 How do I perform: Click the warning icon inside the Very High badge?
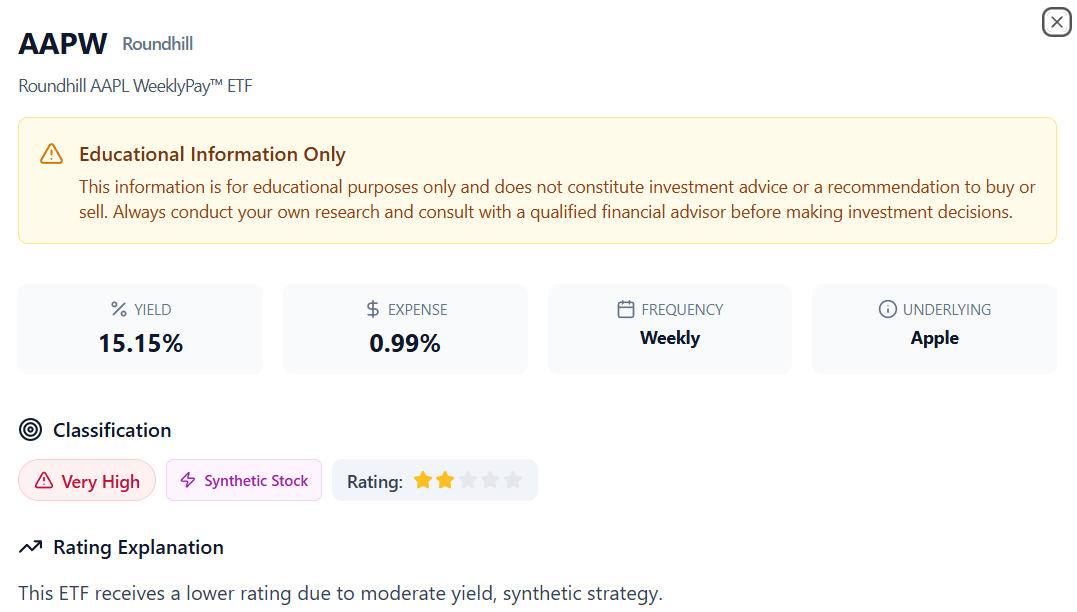44,481
